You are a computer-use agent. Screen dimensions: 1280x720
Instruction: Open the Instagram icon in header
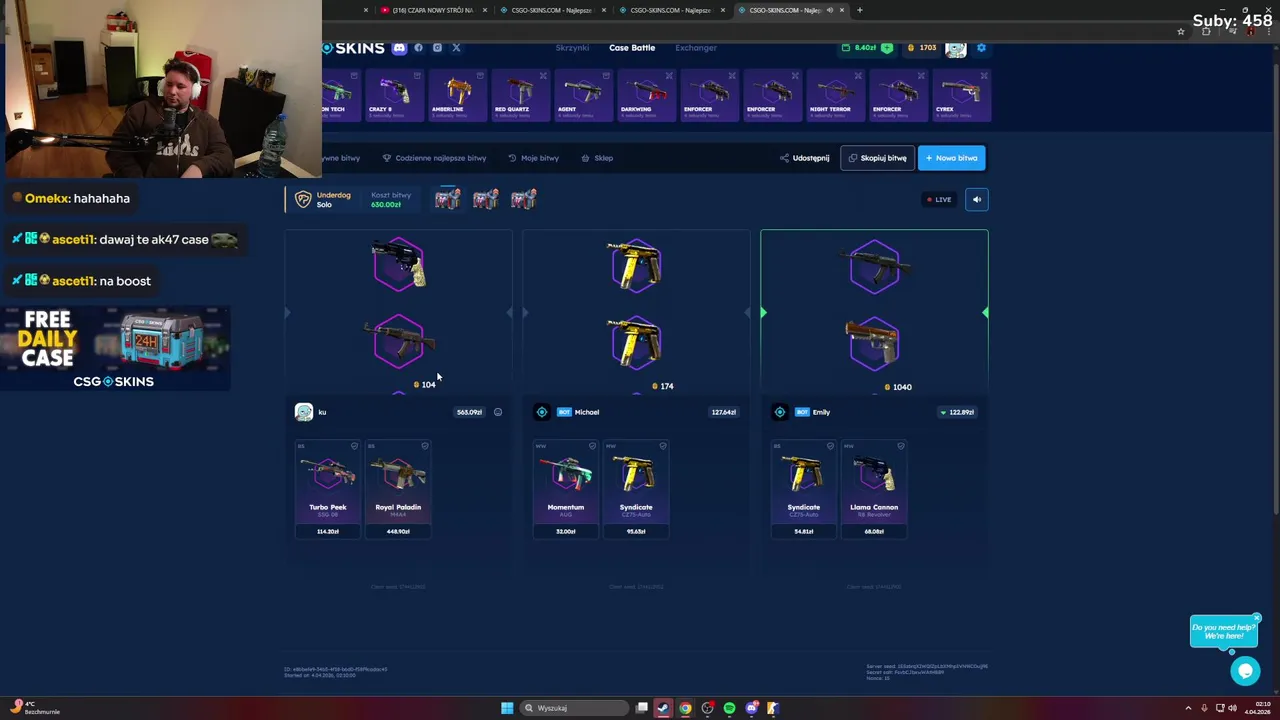437,47
